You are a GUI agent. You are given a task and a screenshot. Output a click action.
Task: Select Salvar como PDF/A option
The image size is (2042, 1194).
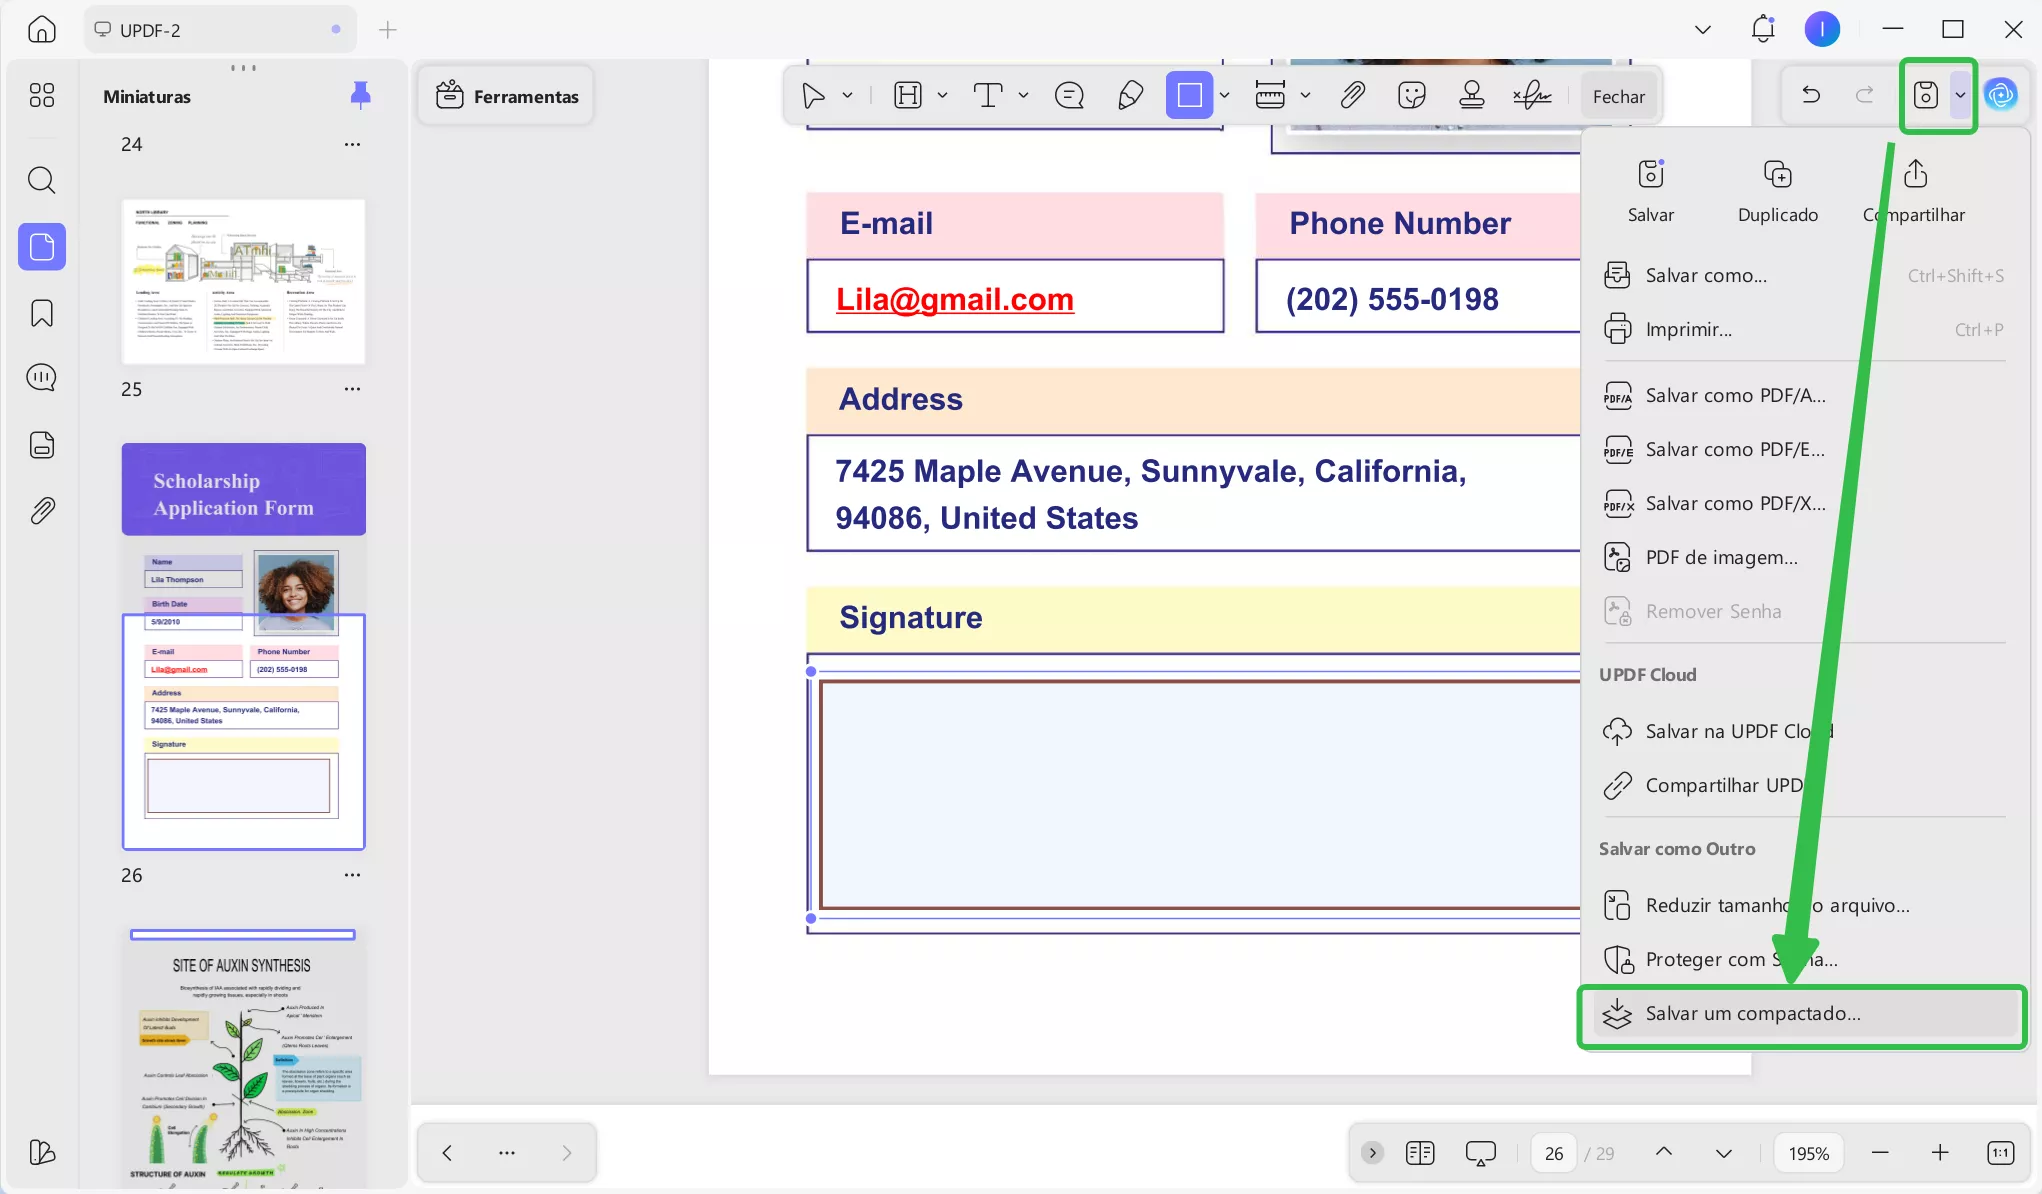[1735, 396]
